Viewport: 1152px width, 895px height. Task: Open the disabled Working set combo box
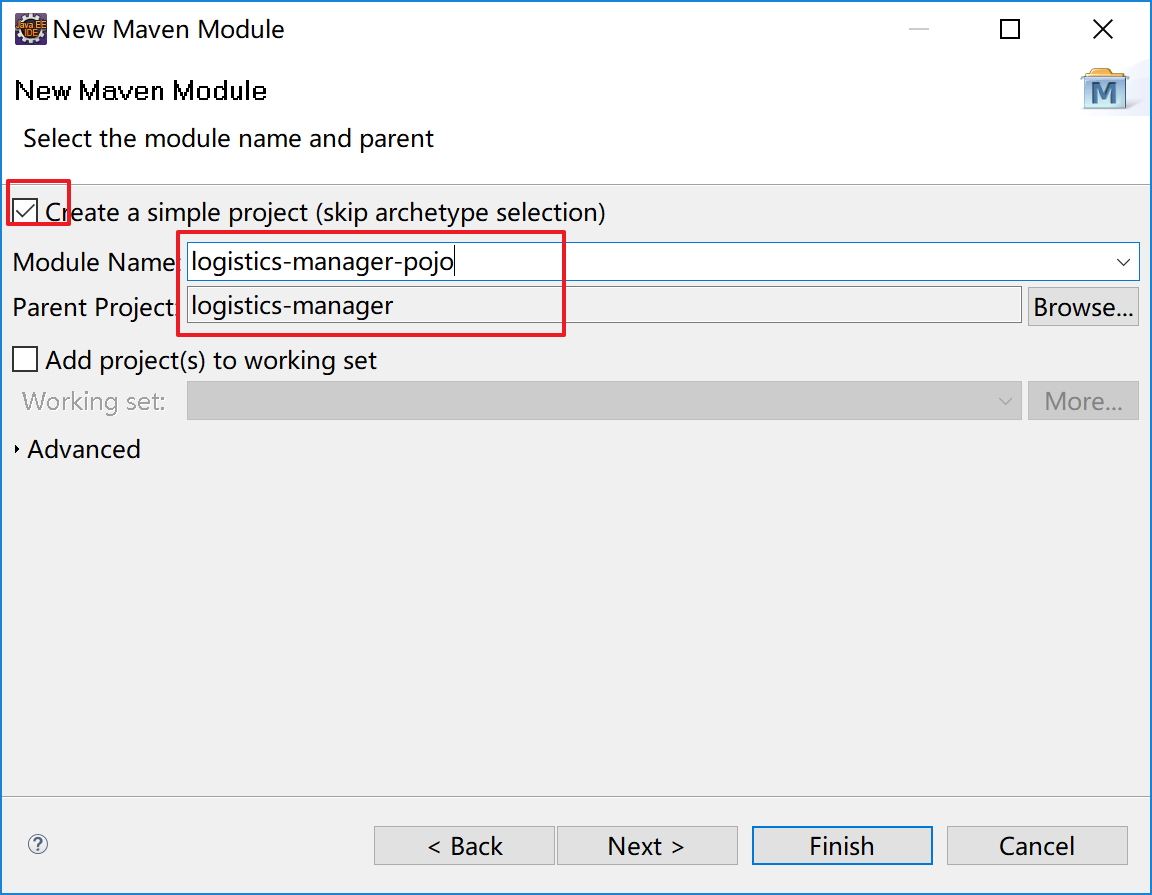pyautogui.click(x=604, y=401)
